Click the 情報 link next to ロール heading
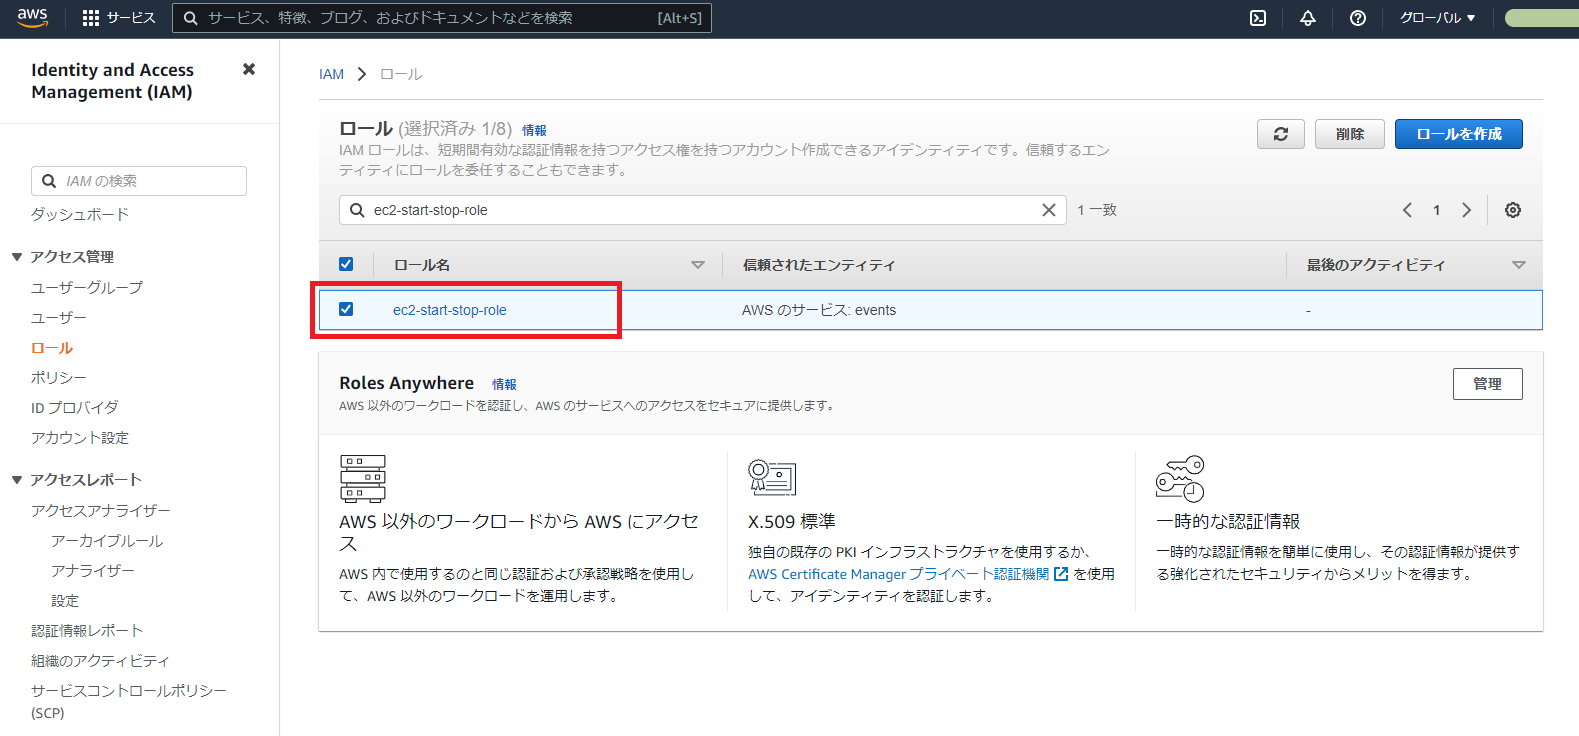Image resolution: width=1579 pixels, height=736 pixels. coord(534,130)
